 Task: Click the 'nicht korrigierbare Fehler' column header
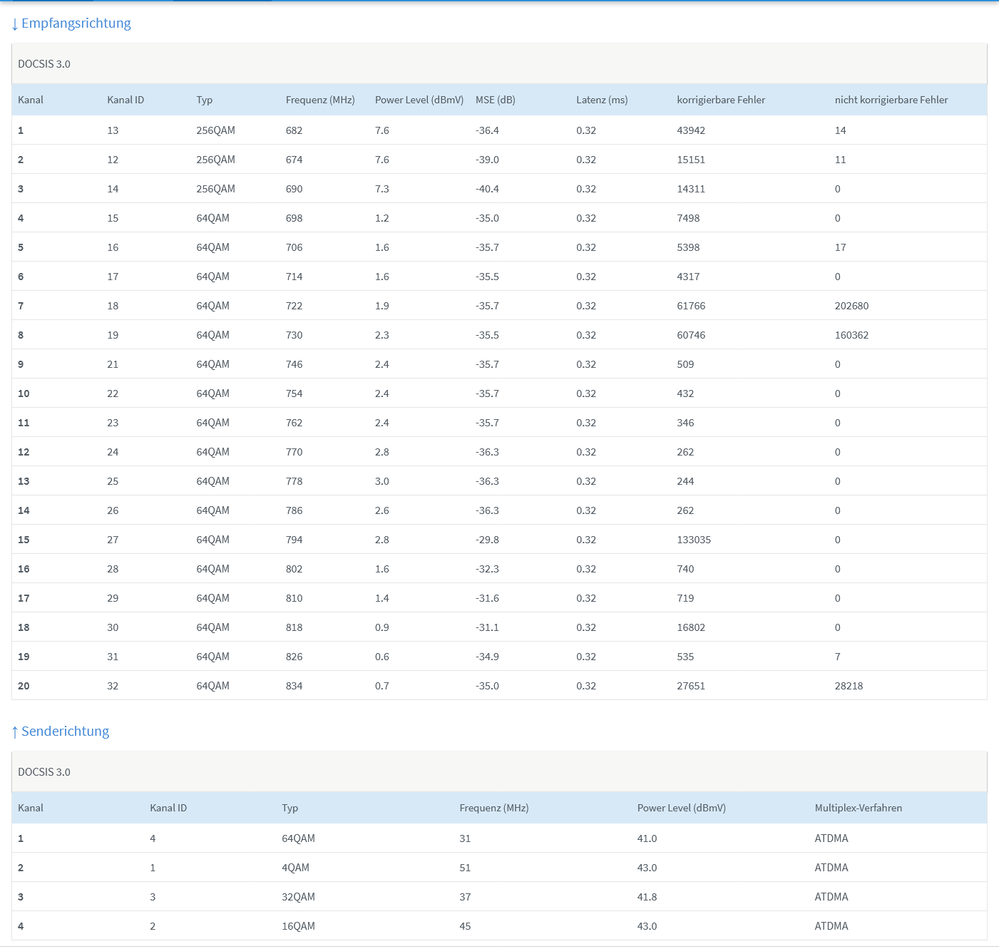pyautogui.click(x=891, y=100)
